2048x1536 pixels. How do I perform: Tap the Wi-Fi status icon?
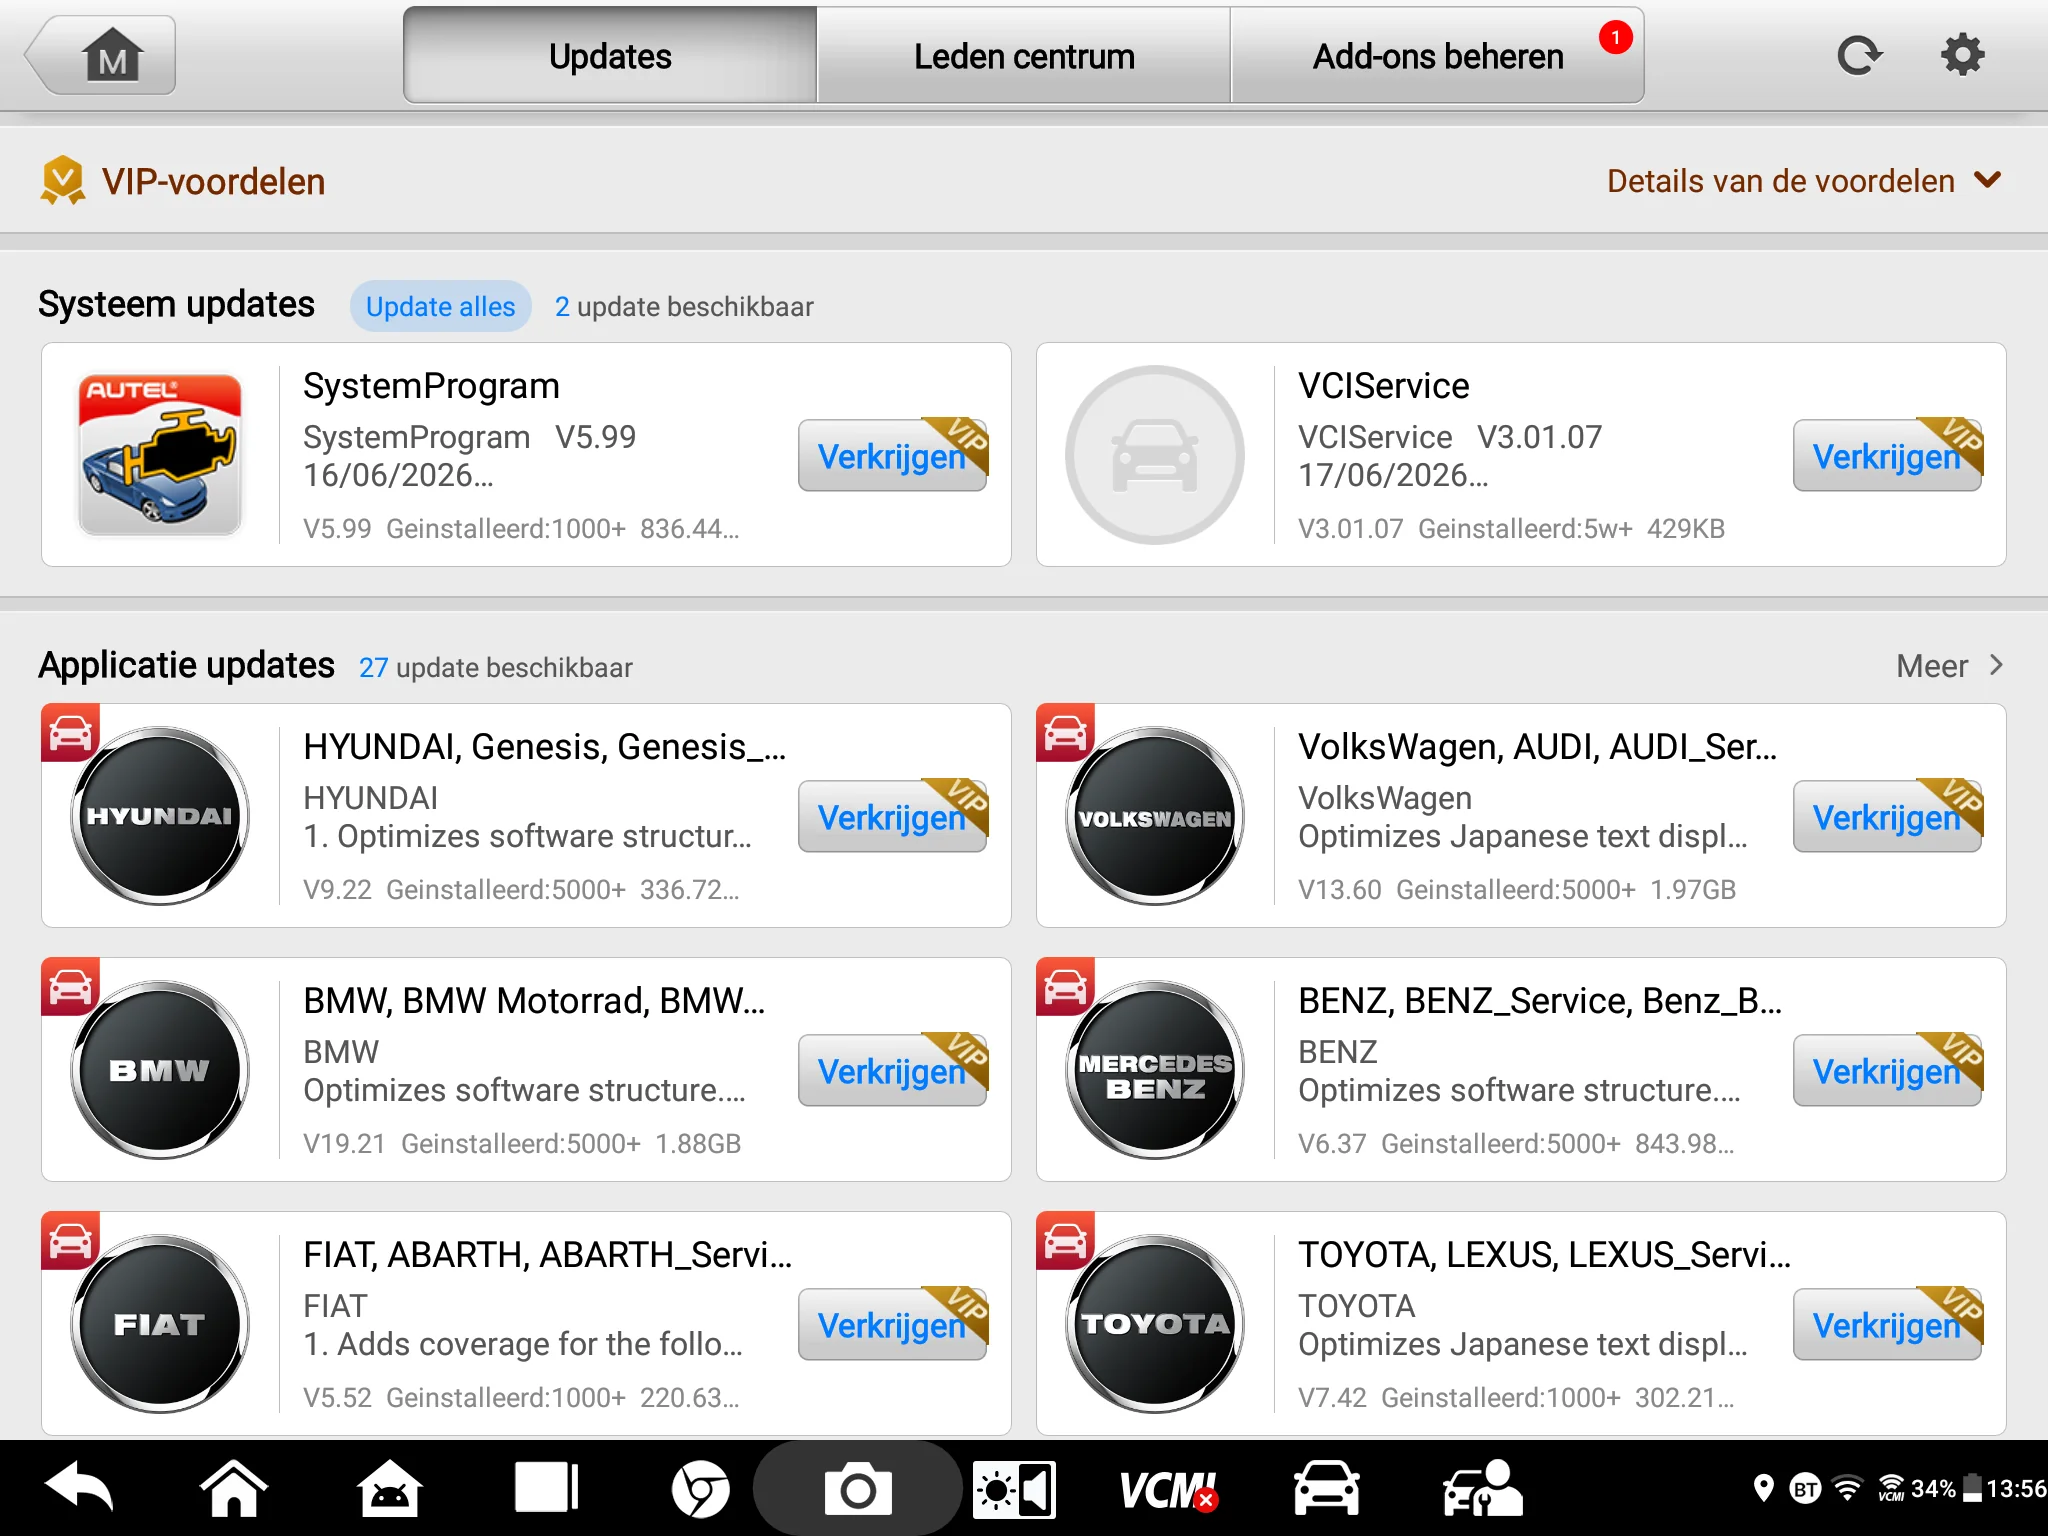coord(1848,1489)
